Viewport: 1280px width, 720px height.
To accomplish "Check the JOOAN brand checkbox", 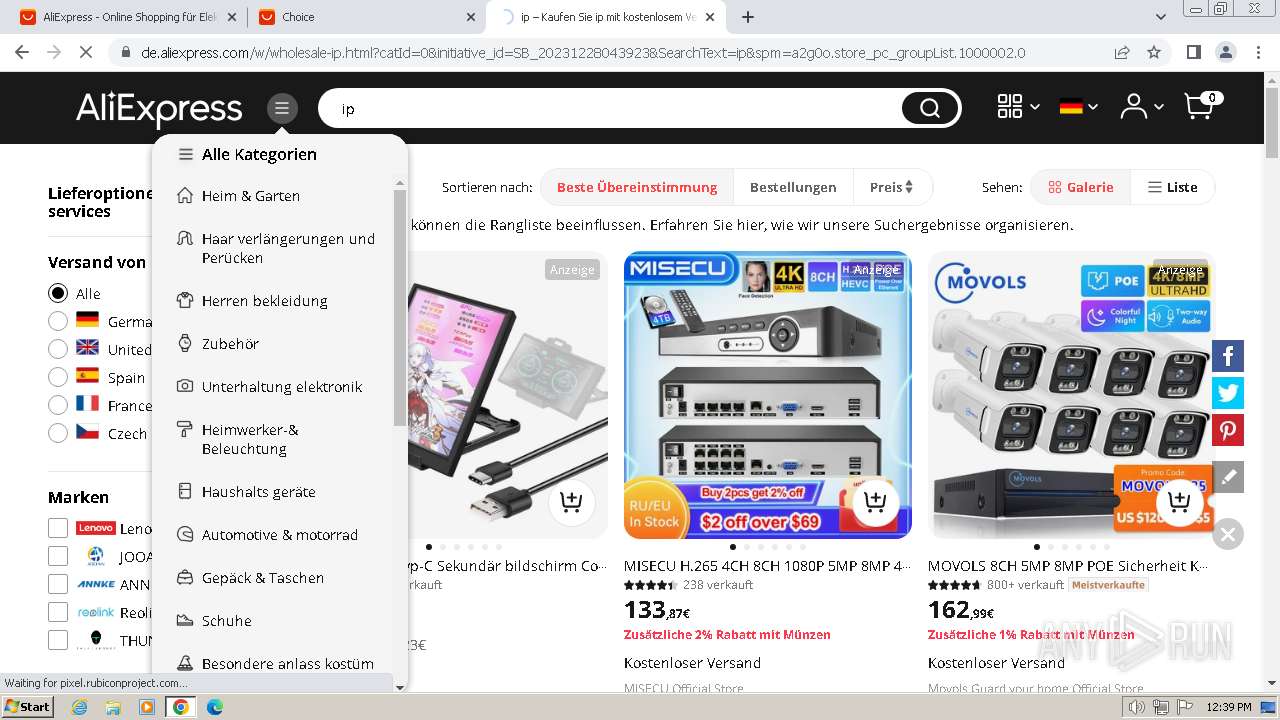I will [x=58, y=556].
